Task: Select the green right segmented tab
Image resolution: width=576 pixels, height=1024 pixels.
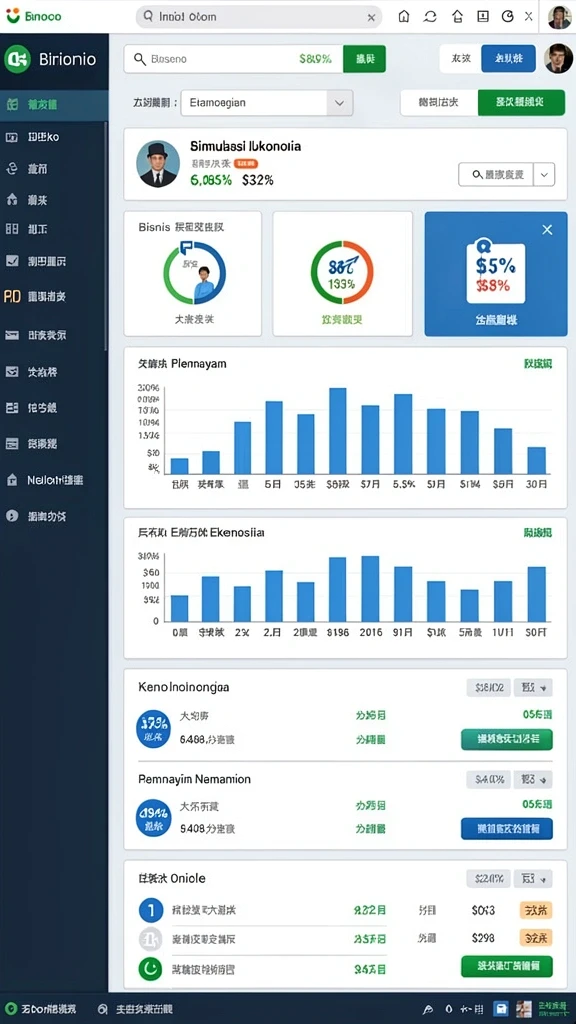Action: (x=521, y=103)
